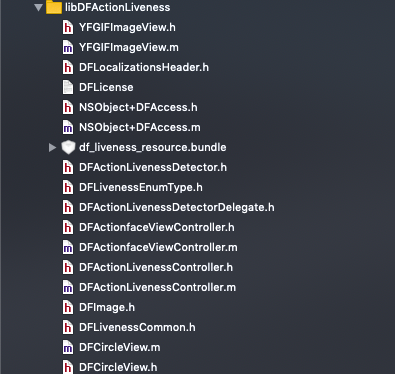Click header icon of DFImage.h
395x374 pixels.
pos(68,307)
